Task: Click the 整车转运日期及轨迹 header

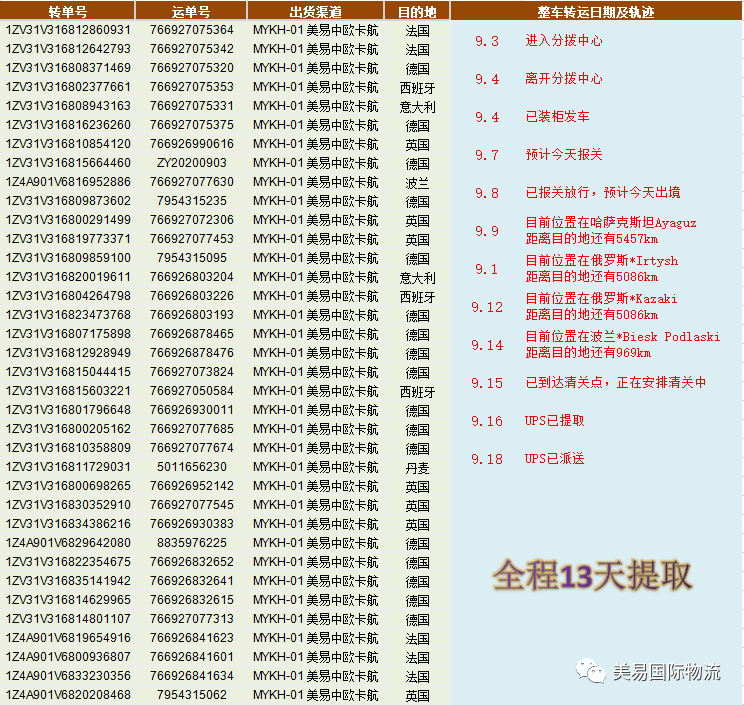Action: point(596,11)
